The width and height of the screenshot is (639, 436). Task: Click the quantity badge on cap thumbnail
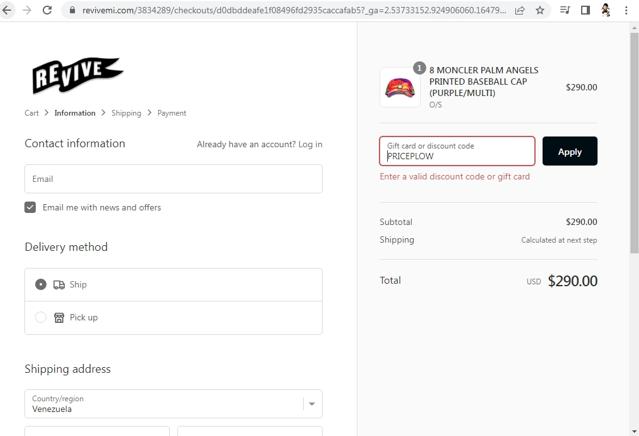[419, 68]
